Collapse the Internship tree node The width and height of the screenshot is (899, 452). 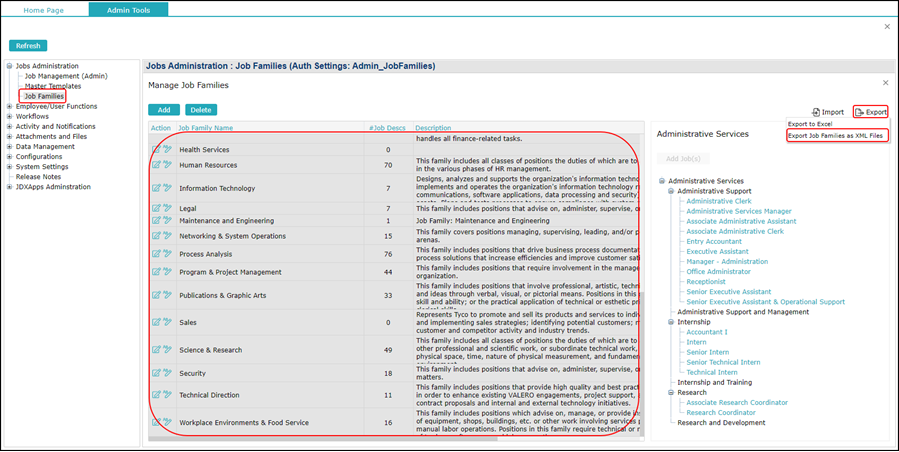[x=671, y=322]
